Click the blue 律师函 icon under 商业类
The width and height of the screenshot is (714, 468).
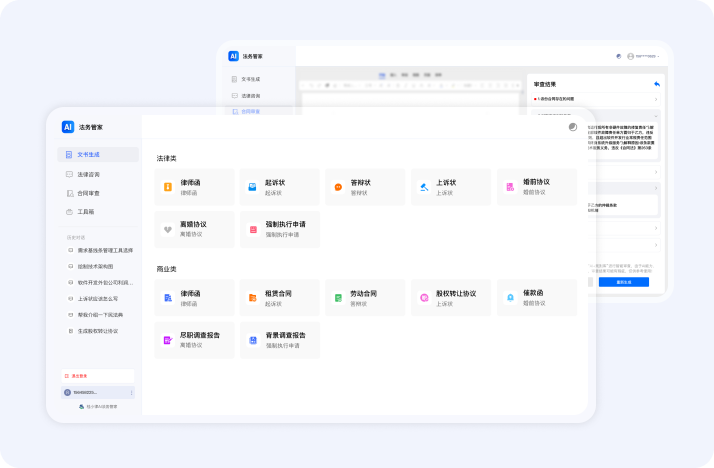click(168, 298)
